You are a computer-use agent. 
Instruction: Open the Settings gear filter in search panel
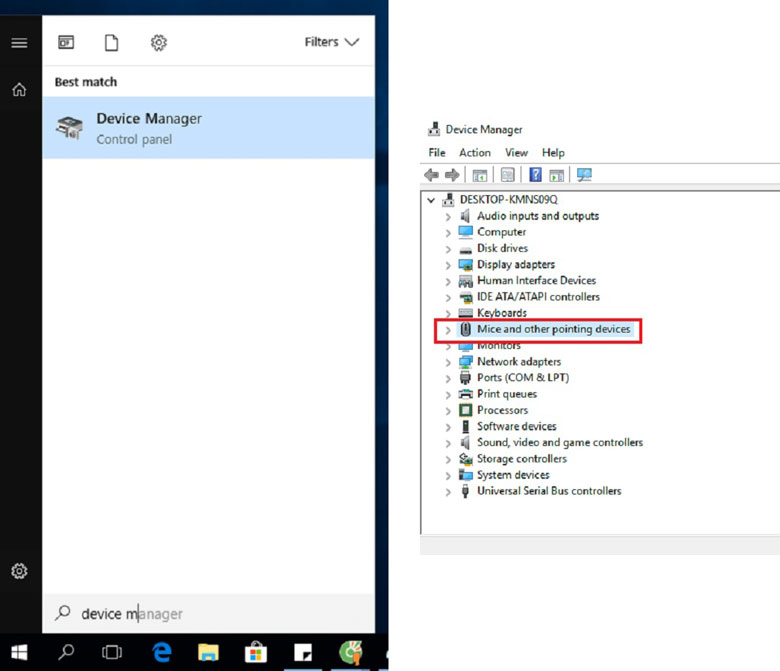[x=158, y=42]
